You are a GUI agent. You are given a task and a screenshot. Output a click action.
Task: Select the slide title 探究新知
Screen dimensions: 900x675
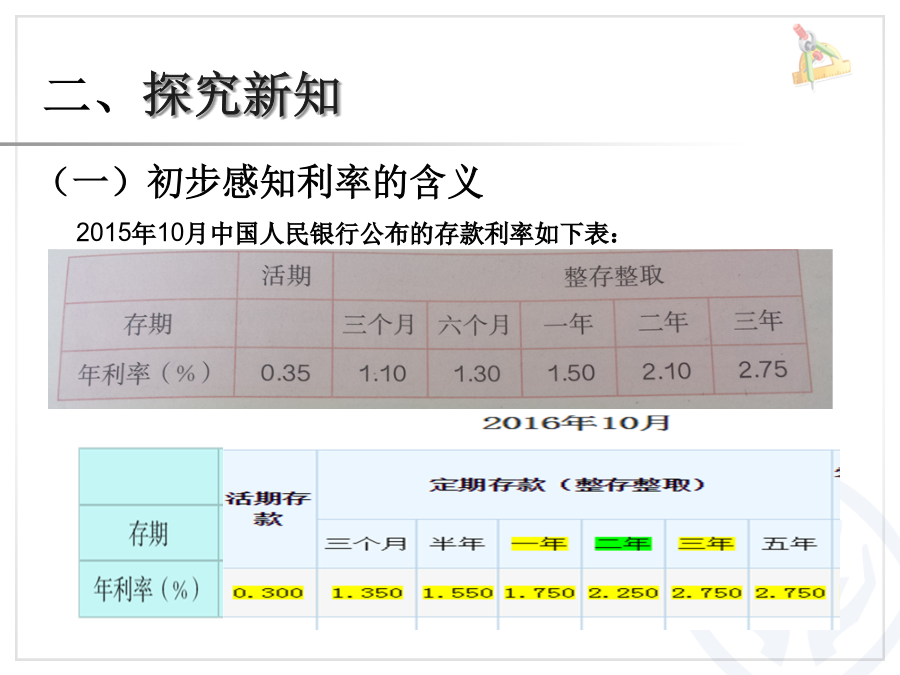(242, 95)
